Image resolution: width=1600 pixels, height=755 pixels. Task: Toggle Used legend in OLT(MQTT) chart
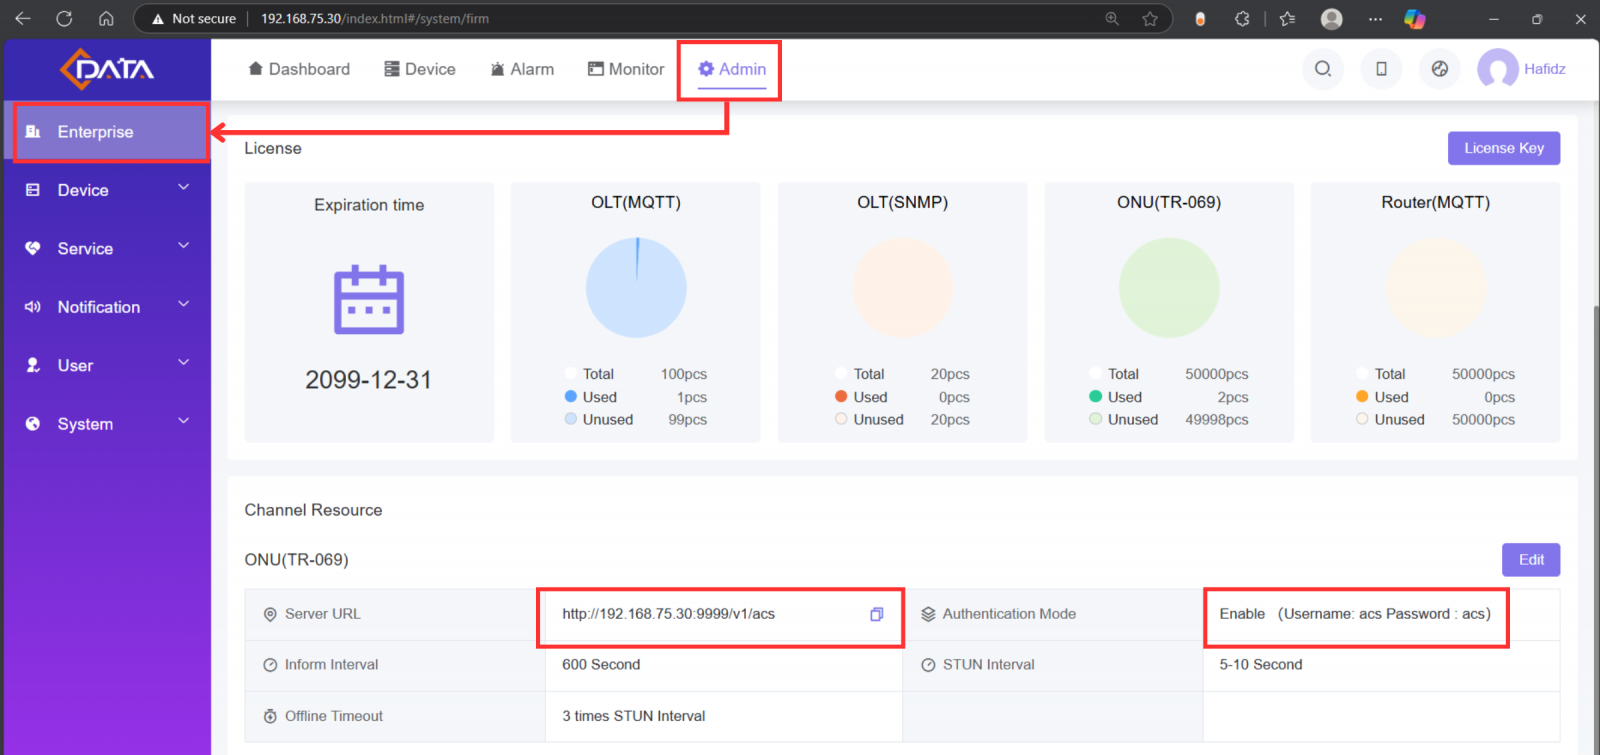click(x=591, y=397)
